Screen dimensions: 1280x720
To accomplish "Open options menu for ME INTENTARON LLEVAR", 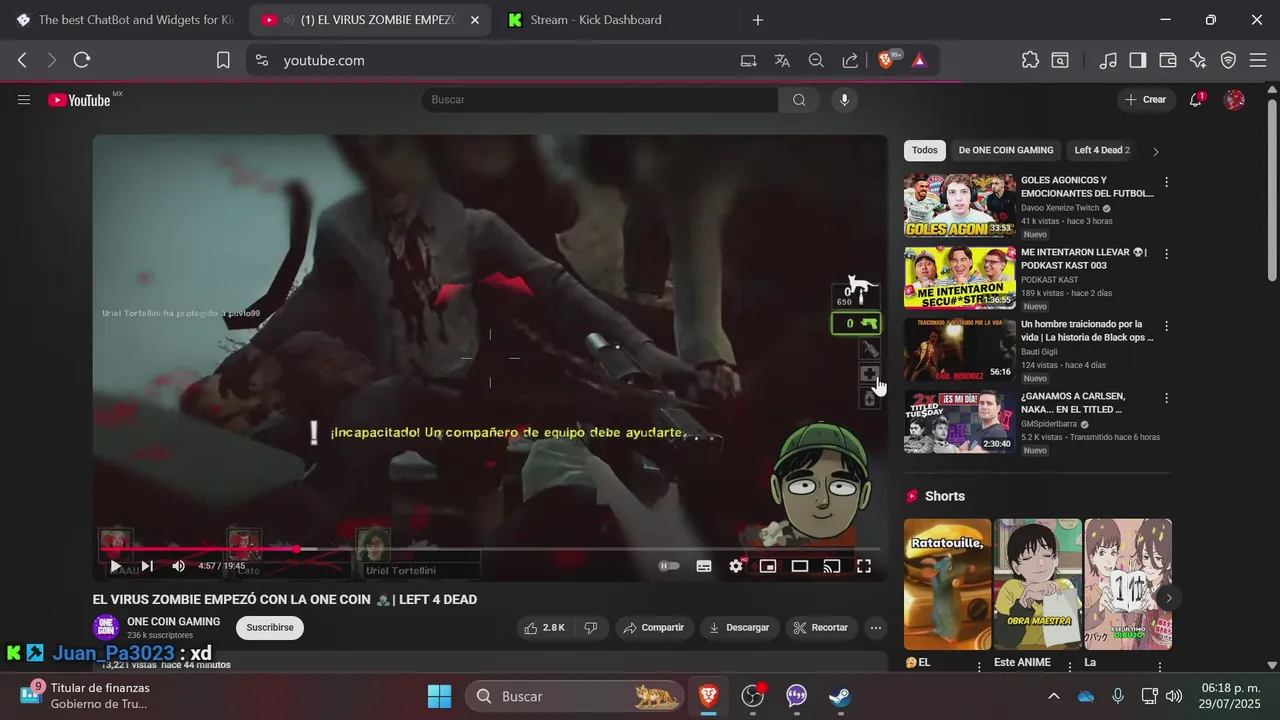I will pos(1166,254).
